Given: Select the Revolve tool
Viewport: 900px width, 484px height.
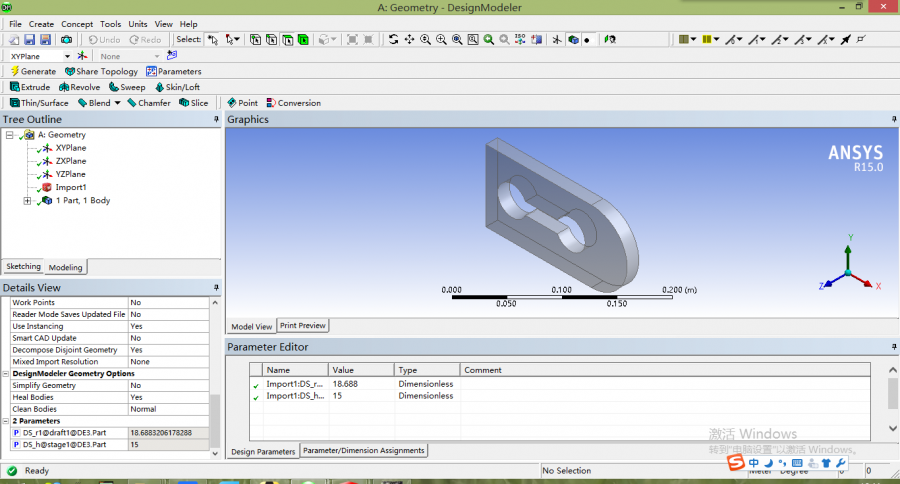Looking at the screenshot, I should [79, 87].
